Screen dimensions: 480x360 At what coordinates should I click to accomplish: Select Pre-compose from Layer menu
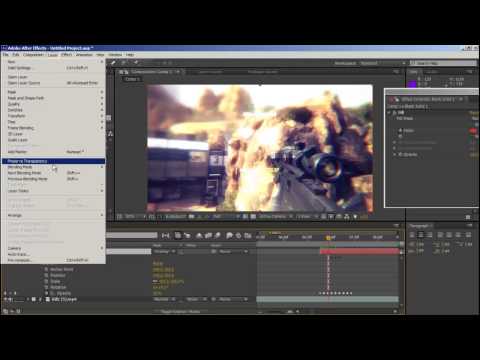coord(53,260)
